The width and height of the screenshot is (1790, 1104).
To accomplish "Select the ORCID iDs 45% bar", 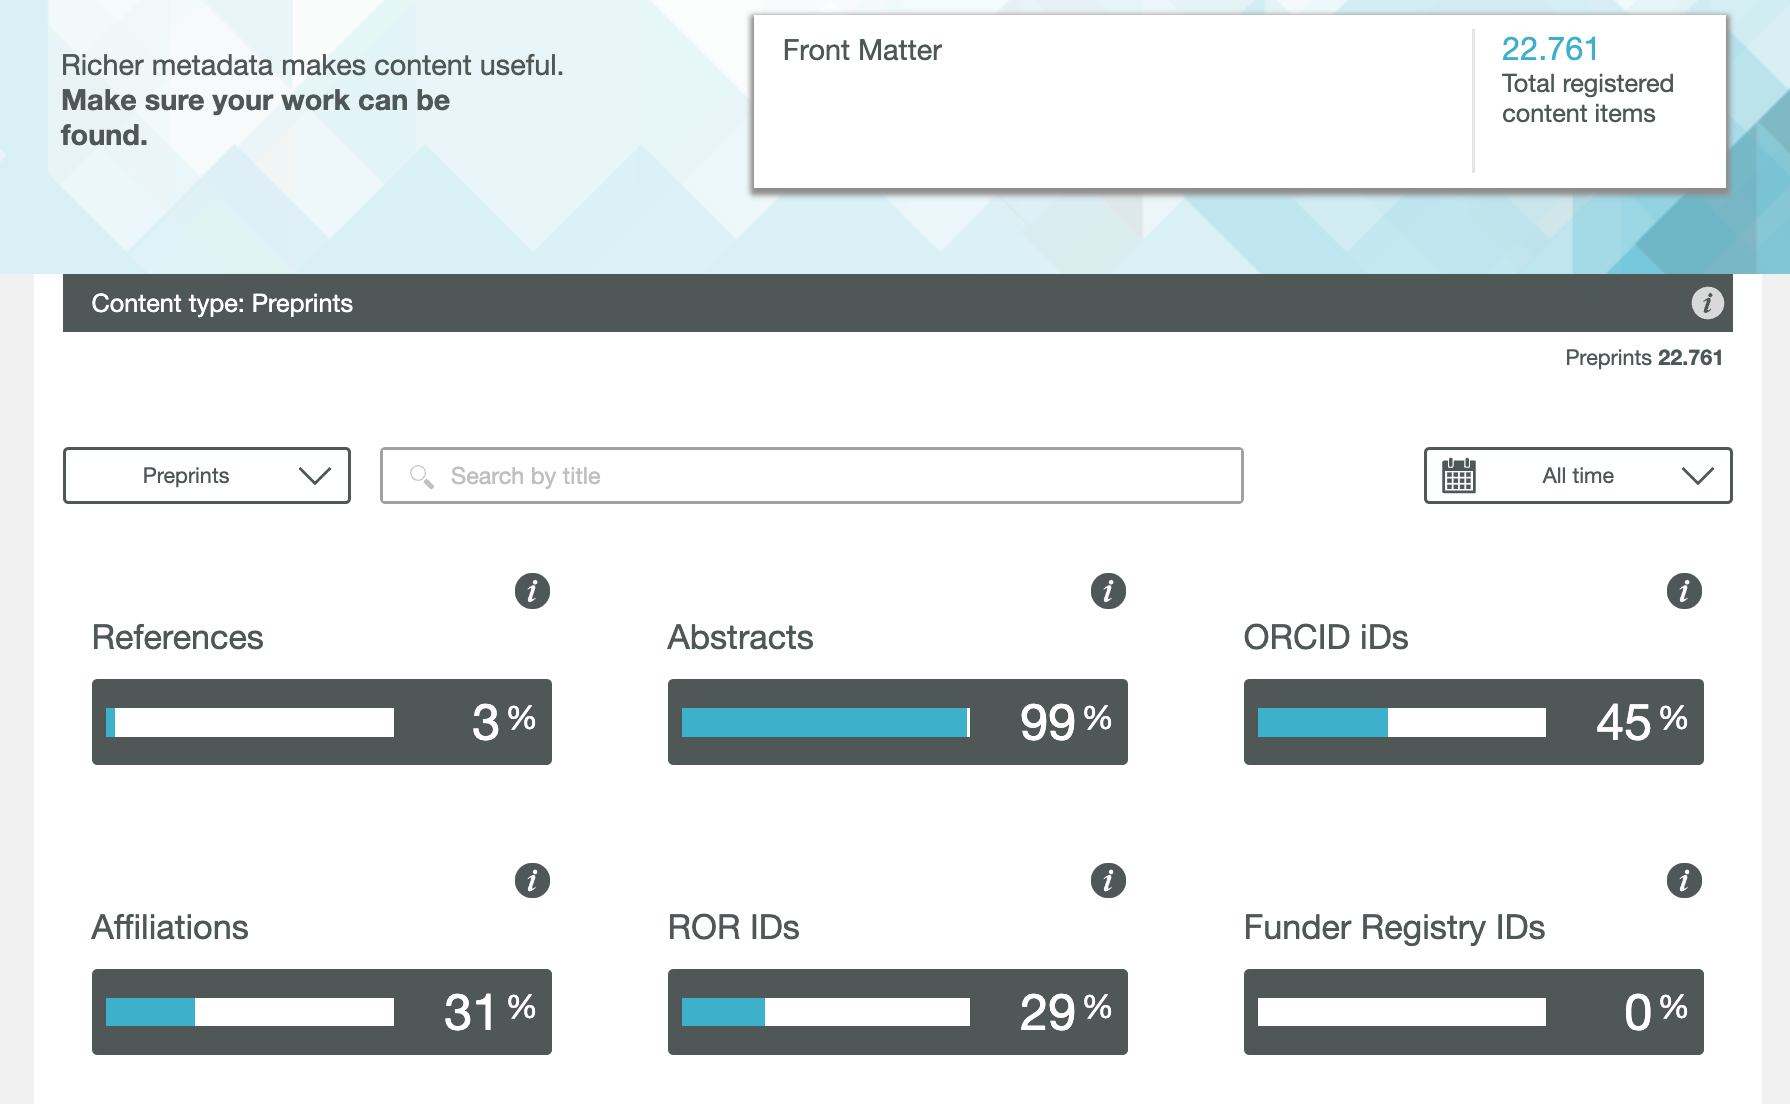I will point(1402,722).
